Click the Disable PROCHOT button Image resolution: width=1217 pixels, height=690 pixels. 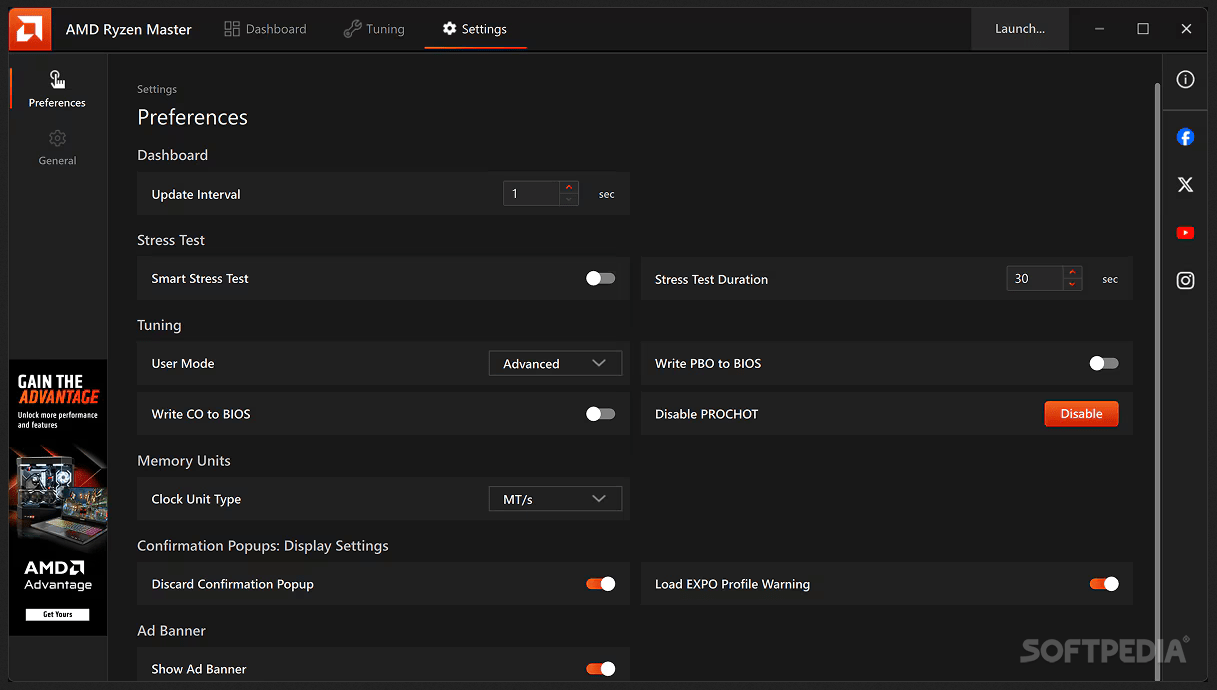pyautogui.click(x=1081, y=414)
